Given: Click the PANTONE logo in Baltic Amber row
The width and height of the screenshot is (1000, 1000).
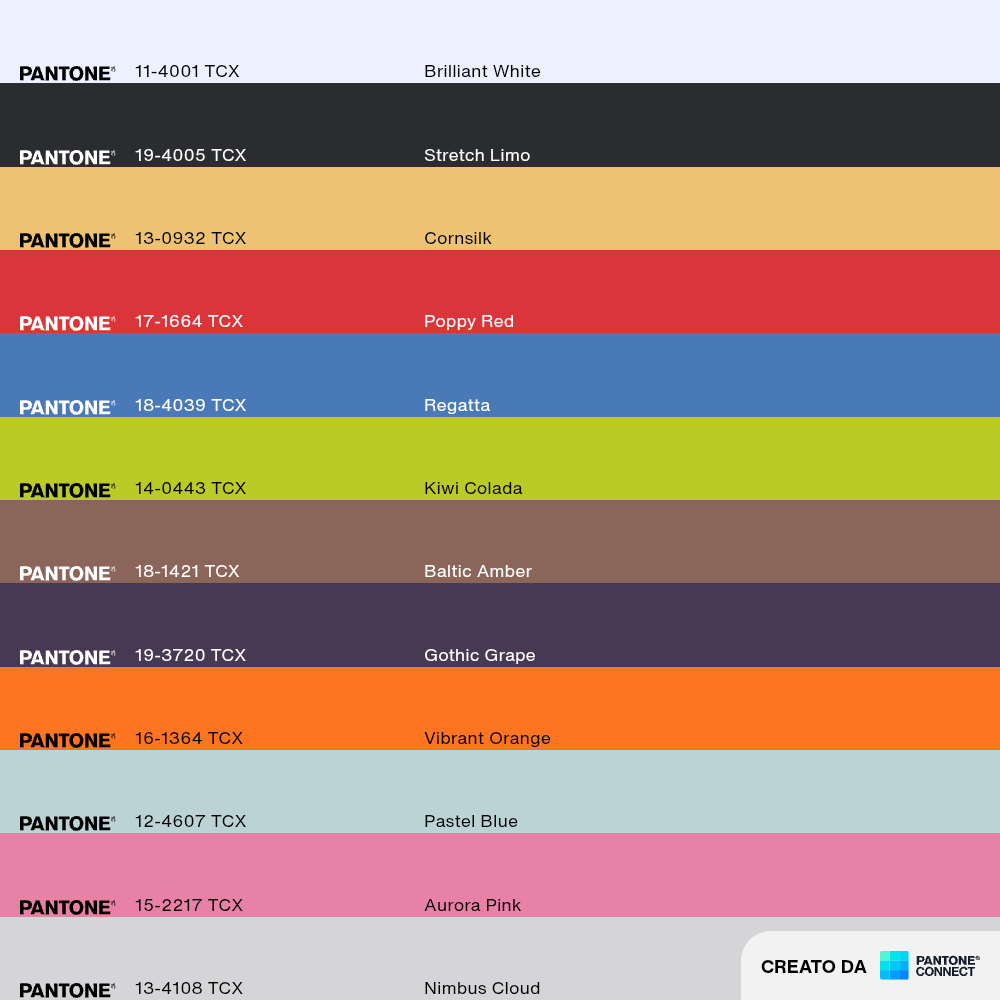Looking at the screenshot, I should tap(67, 573).
